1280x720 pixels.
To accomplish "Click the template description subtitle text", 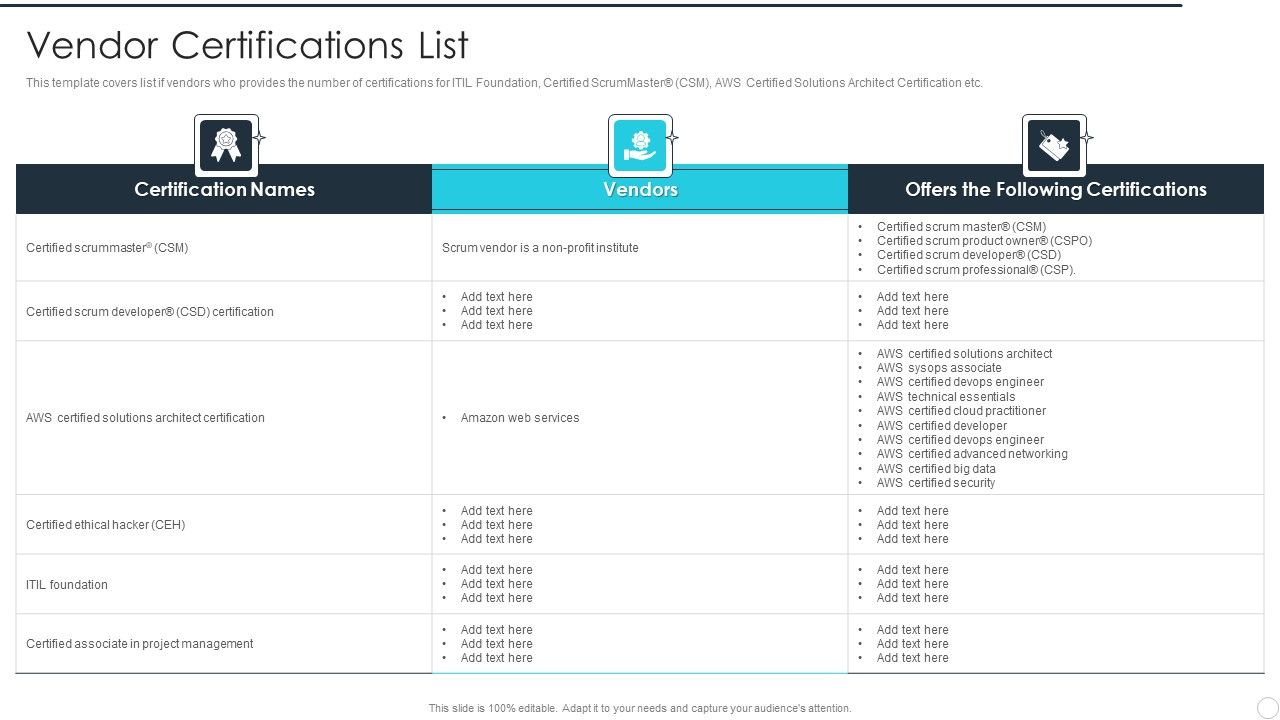I will point(504,83).
